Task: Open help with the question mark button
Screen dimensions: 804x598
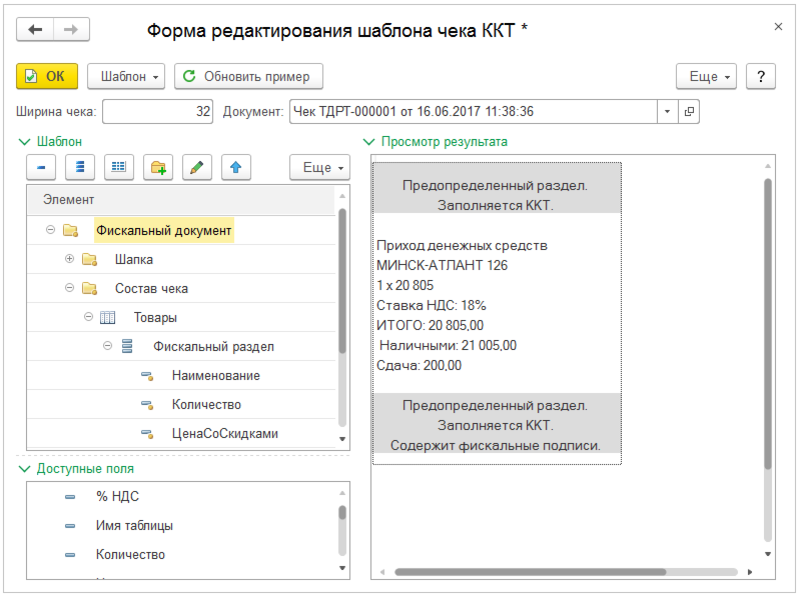Action: 761,76
